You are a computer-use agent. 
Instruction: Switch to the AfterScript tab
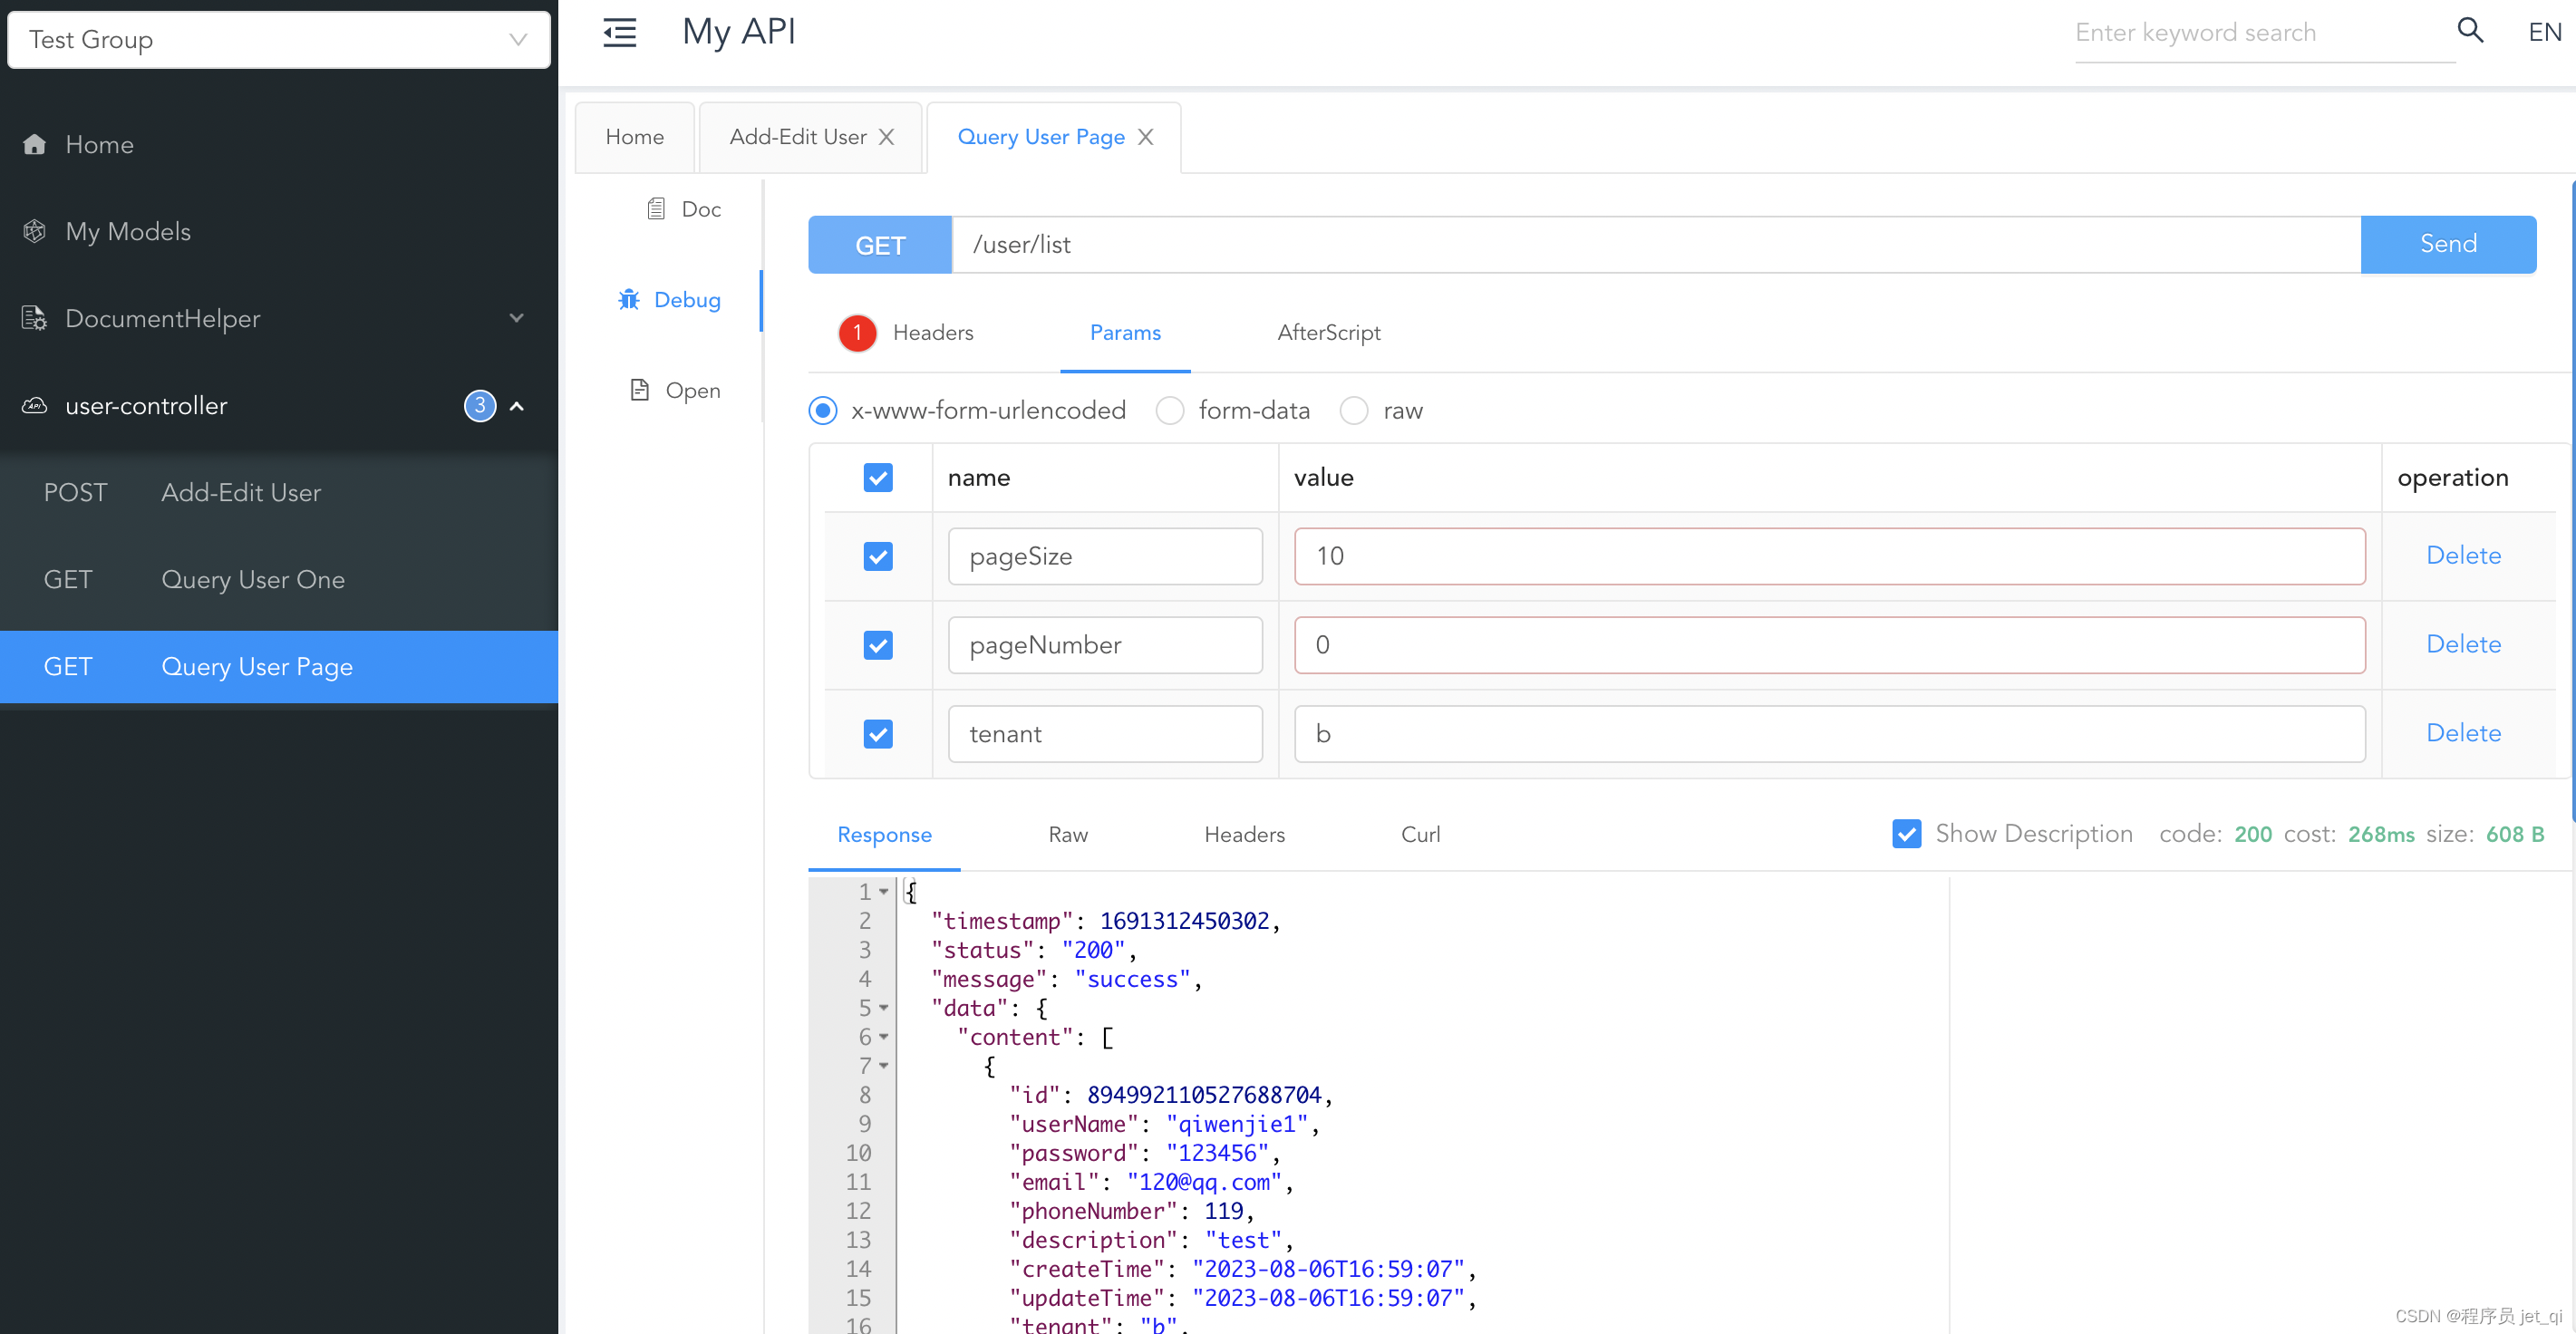coord(1331,332)
